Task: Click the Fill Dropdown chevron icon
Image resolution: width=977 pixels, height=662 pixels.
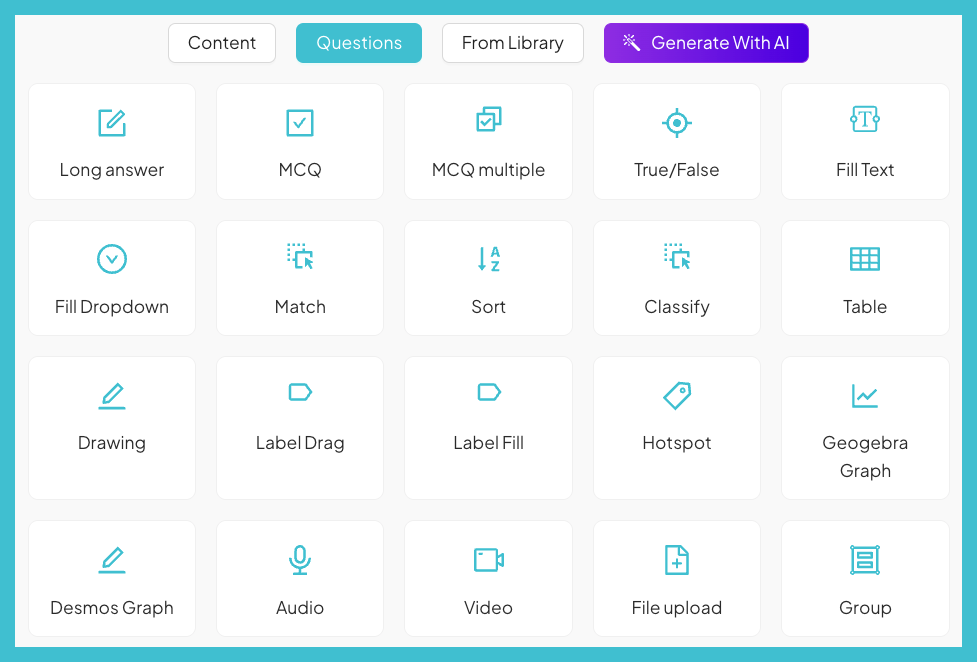Action: tap(111, 259)
